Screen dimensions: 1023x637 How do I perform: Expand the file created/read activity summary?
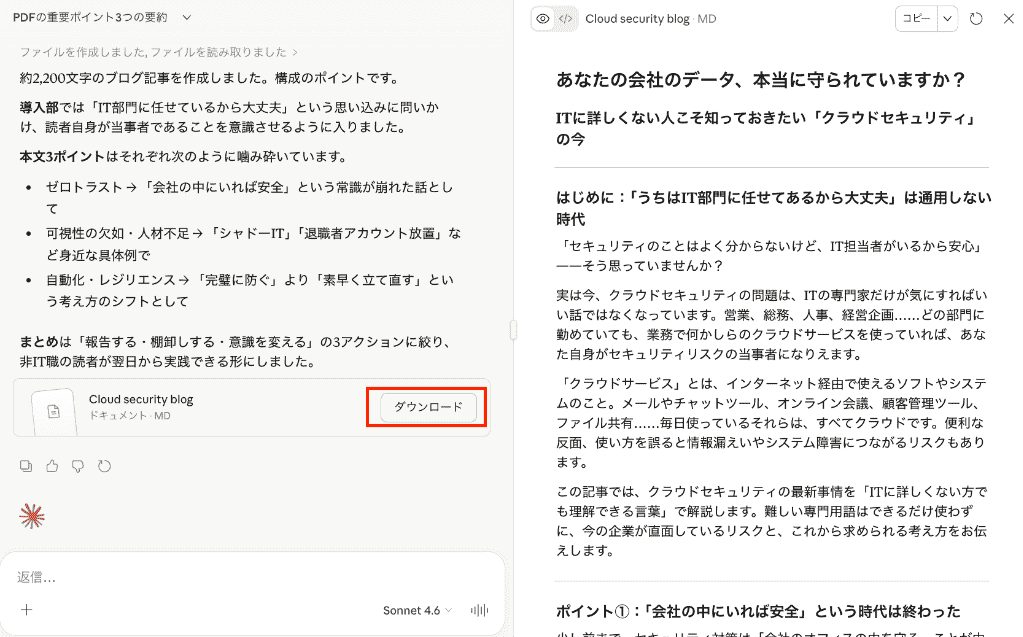(x=159, y=52)
